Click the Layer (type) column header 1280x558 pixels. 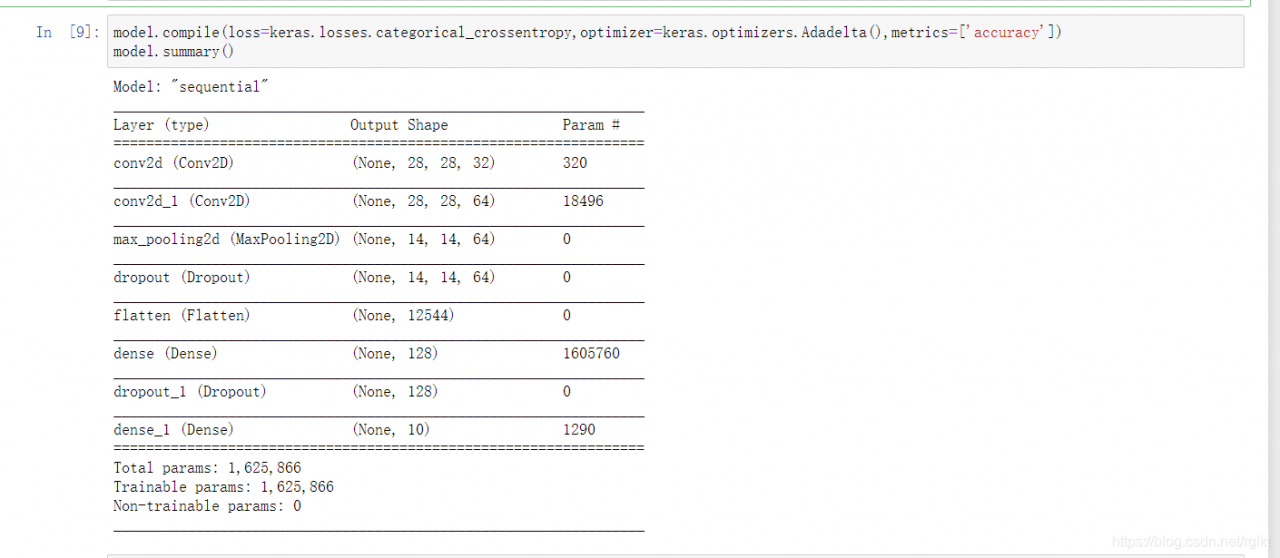click(161, 125)
